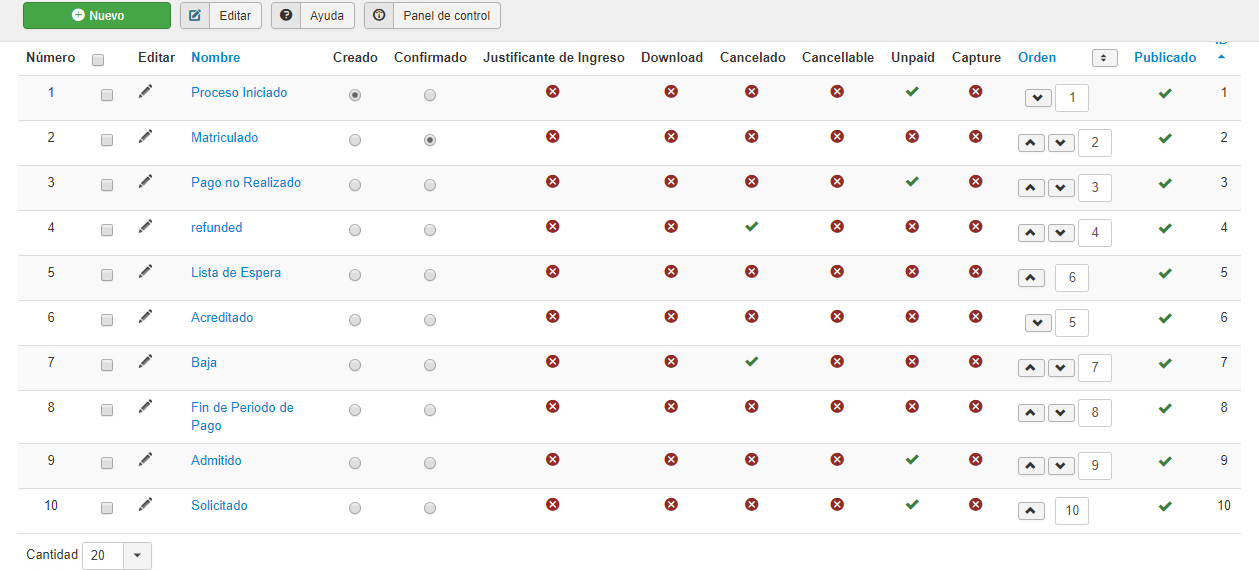Click the save order icon beside Orden

coord(1104,58)
